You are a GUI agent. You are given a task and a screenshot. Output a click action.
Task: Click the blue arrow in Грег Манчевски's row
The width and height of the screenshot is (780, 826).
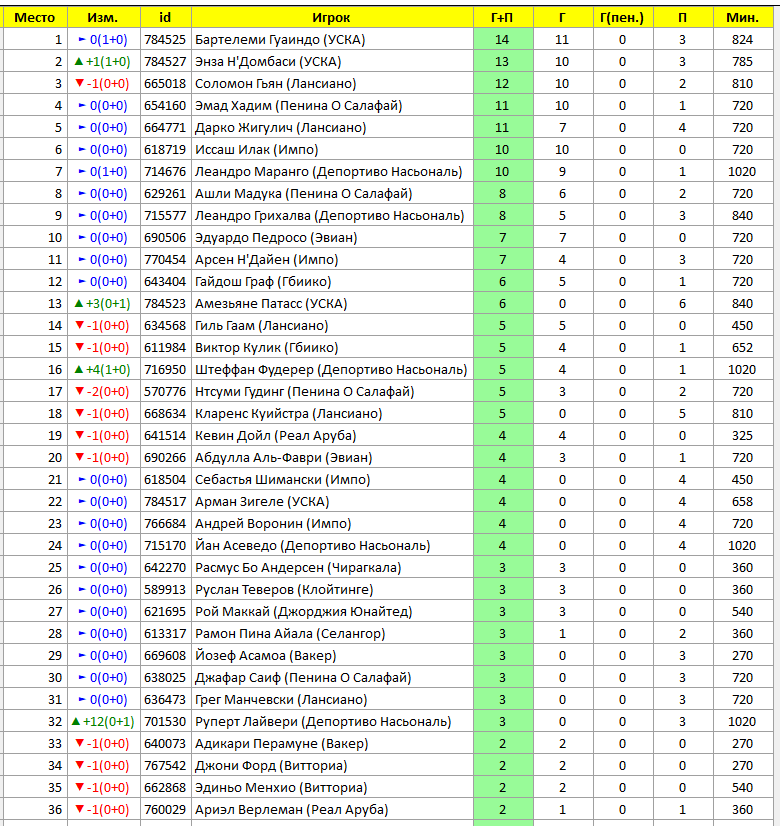[82, 700]
